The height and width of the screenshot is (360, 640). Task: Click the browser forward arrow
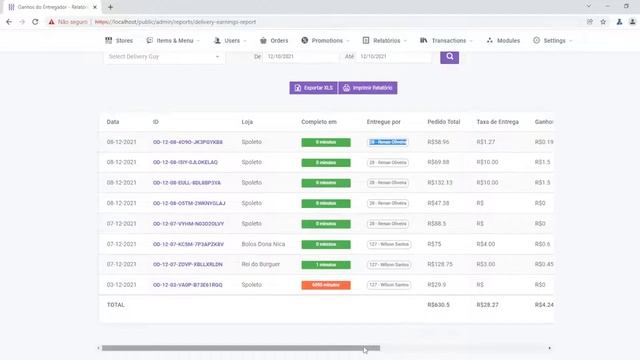click(22, 22)
